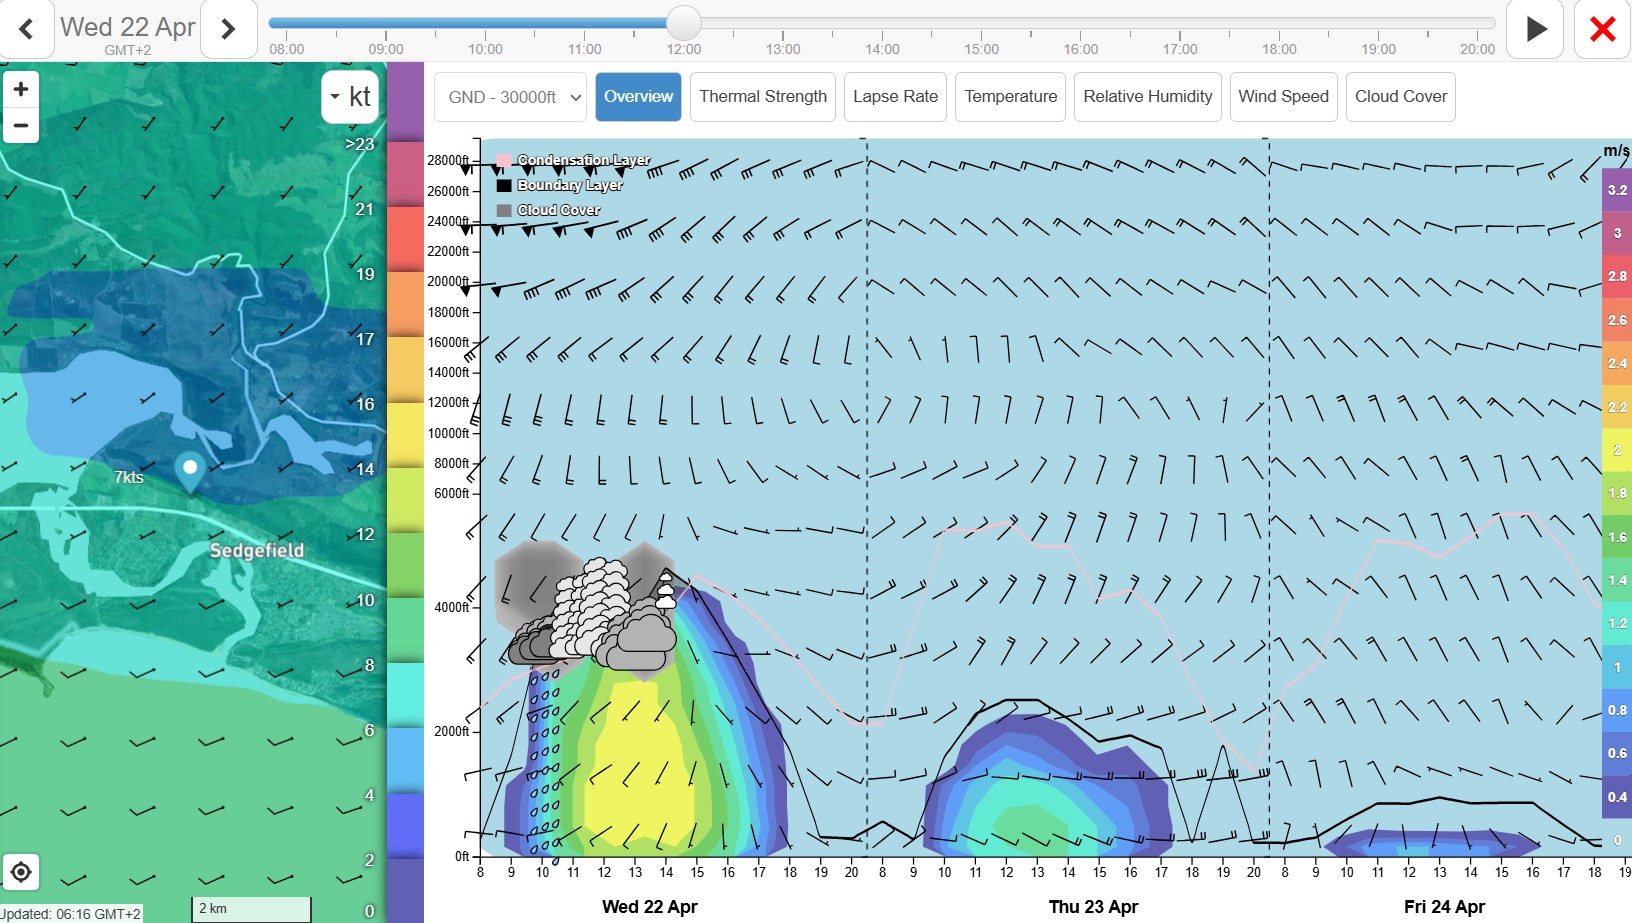This screenshot has width=1632, height=923.
Task: Click the time slider handle
Action: tap(684, 22)
